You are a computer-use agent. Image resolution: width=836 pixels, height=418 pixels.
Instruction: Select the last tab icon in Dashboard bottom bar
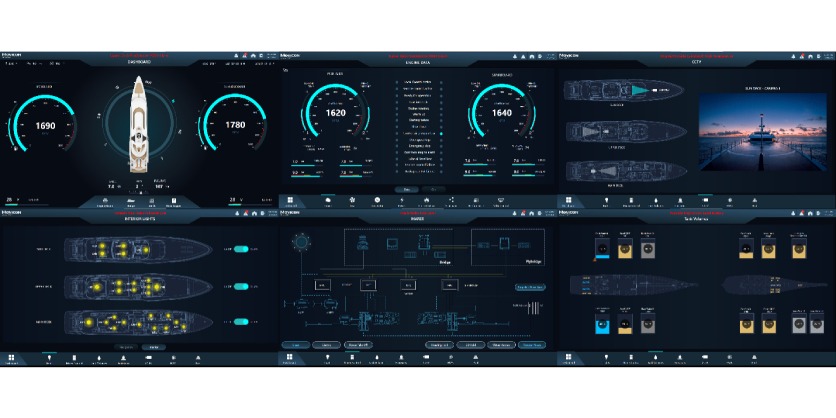click(x=173, y=202)
